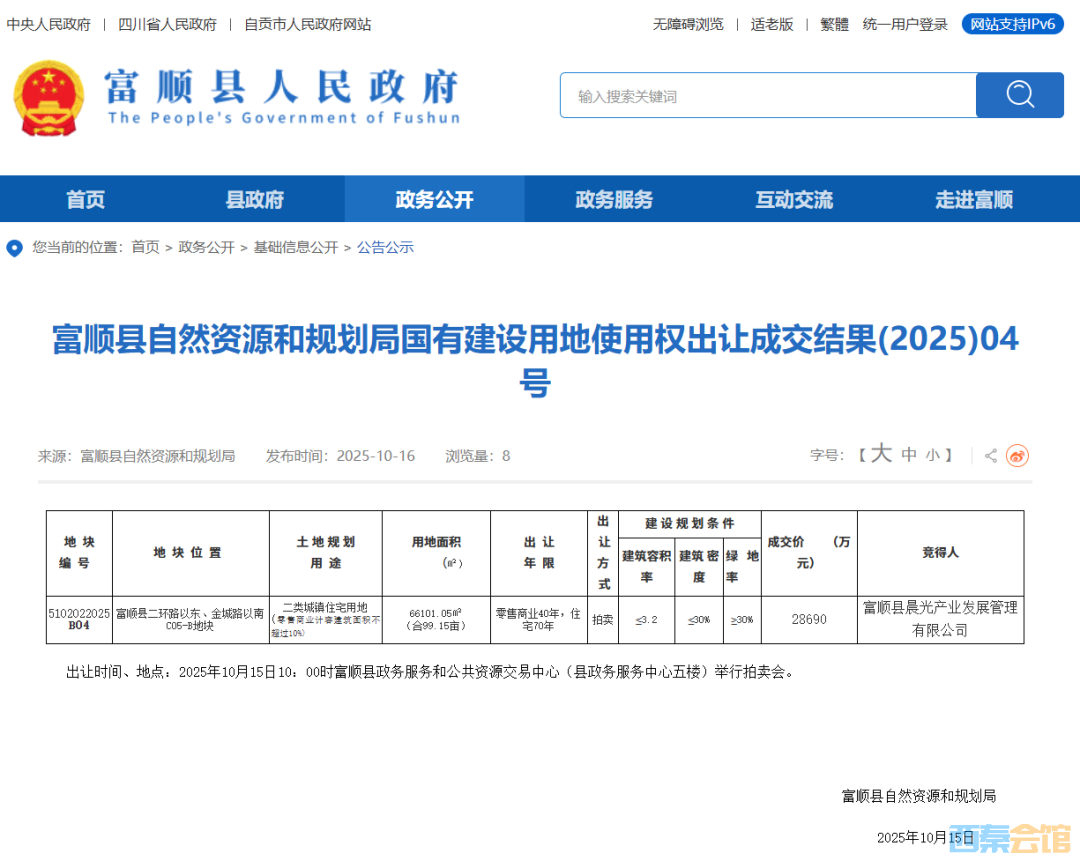
Task: Go to the 政务服务 menu
Action: coord(614,199)
